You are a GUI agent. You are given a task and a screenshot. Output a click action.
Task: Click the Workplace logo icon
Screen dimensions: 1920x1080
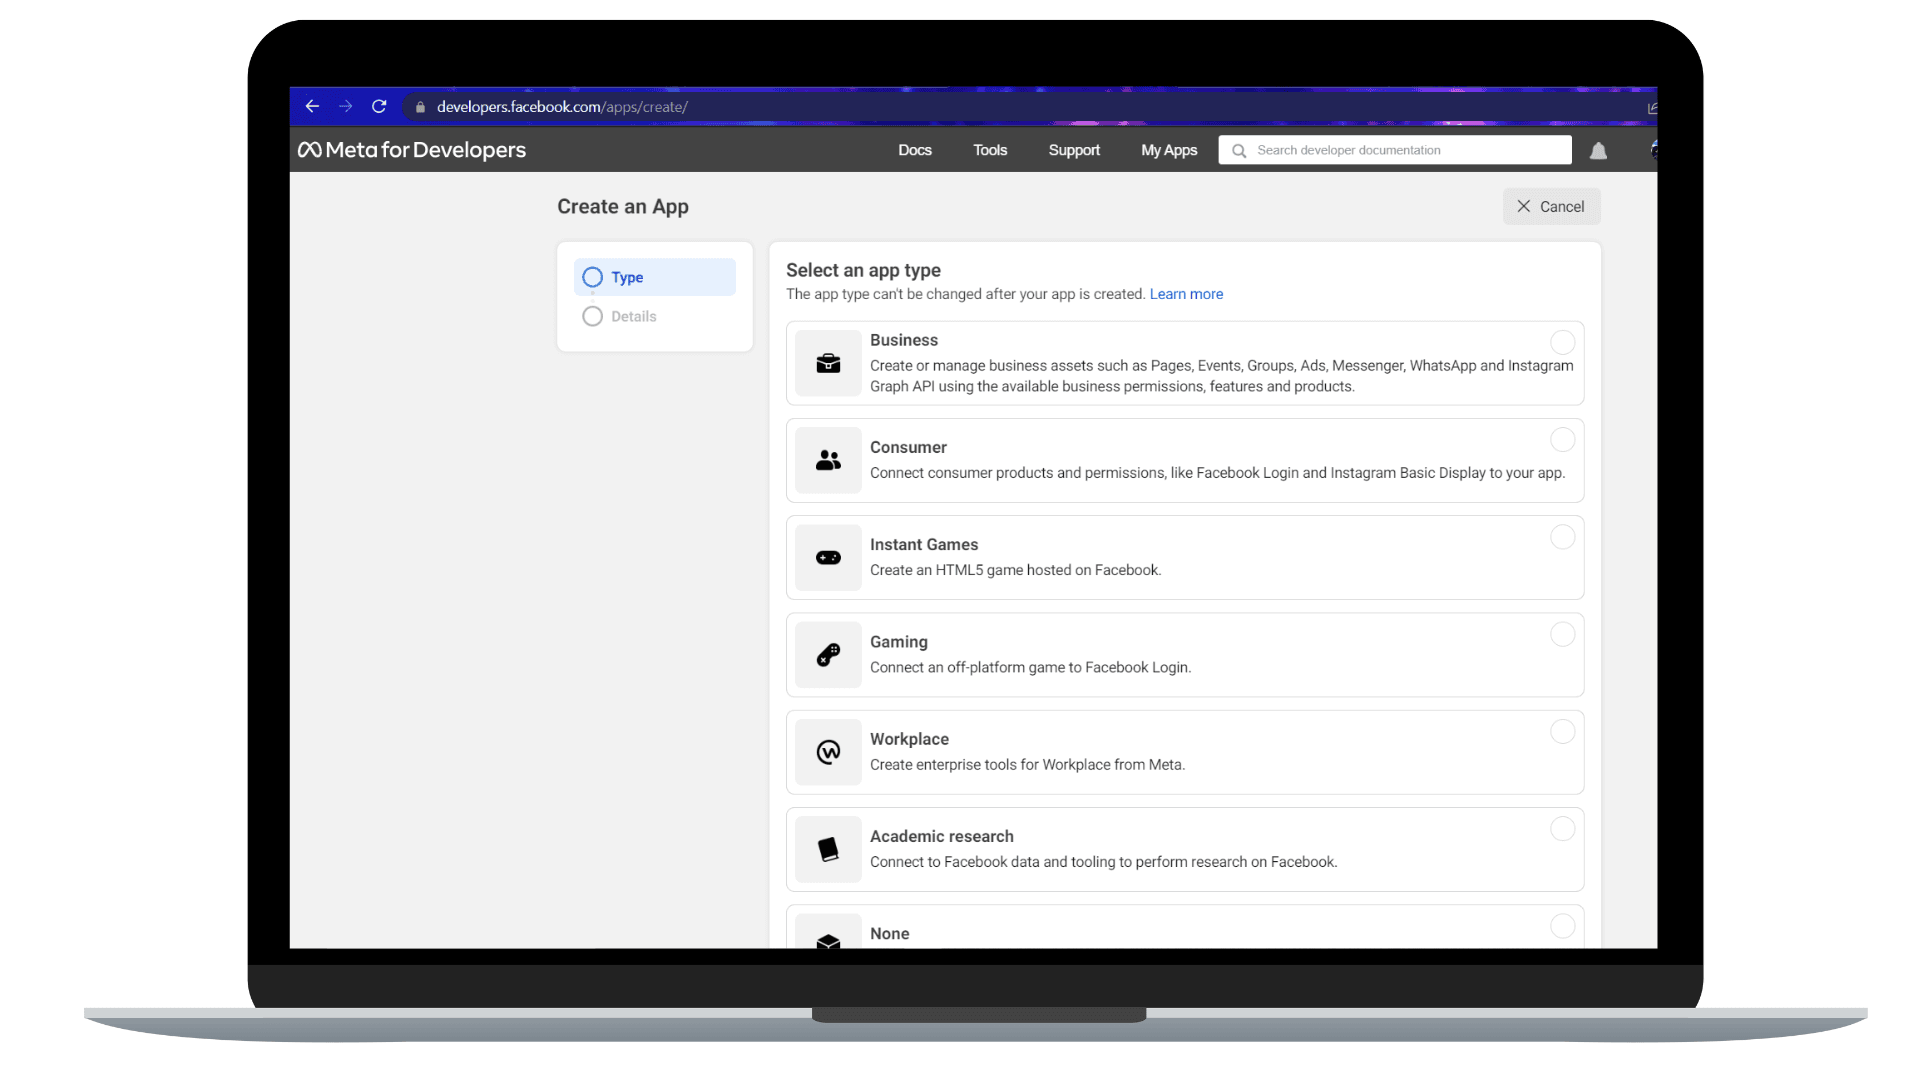click(x=828, y=752)
